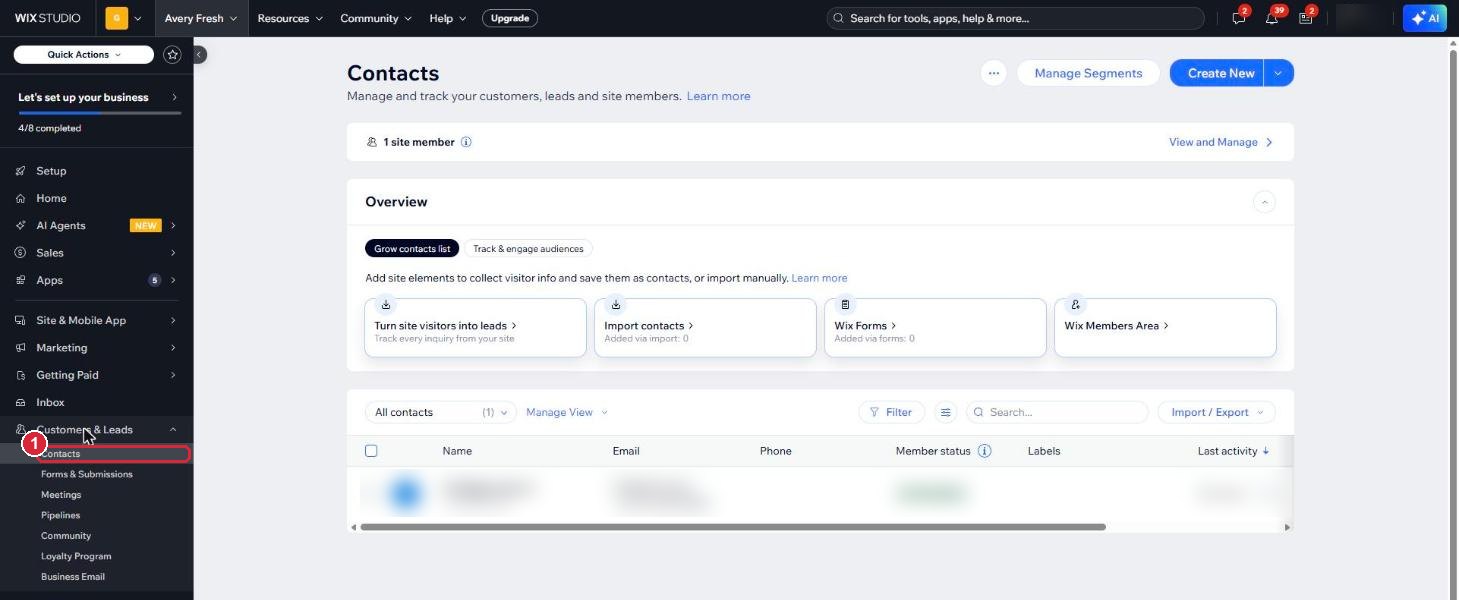This screenshot has width=1459, height=600.
Task: Click the View and Manage link
Action: click(x=1221, y=142)
